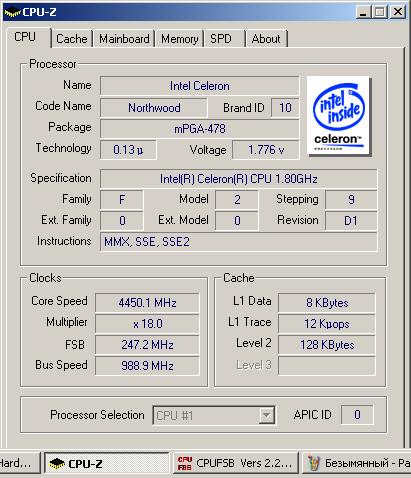Click the Intel Inside Celeron logo

point(338,116)
